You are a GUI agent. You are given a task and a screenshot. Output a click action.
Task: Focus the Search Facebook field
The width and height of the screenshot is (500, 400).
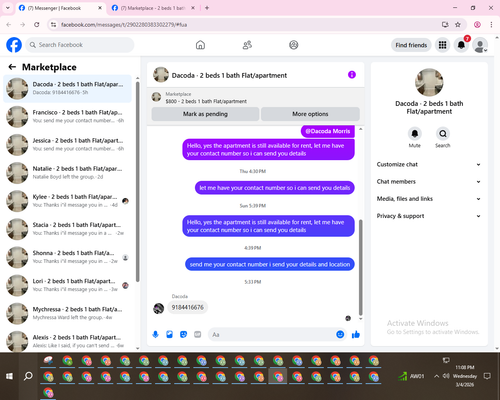(x=80, y=45)
